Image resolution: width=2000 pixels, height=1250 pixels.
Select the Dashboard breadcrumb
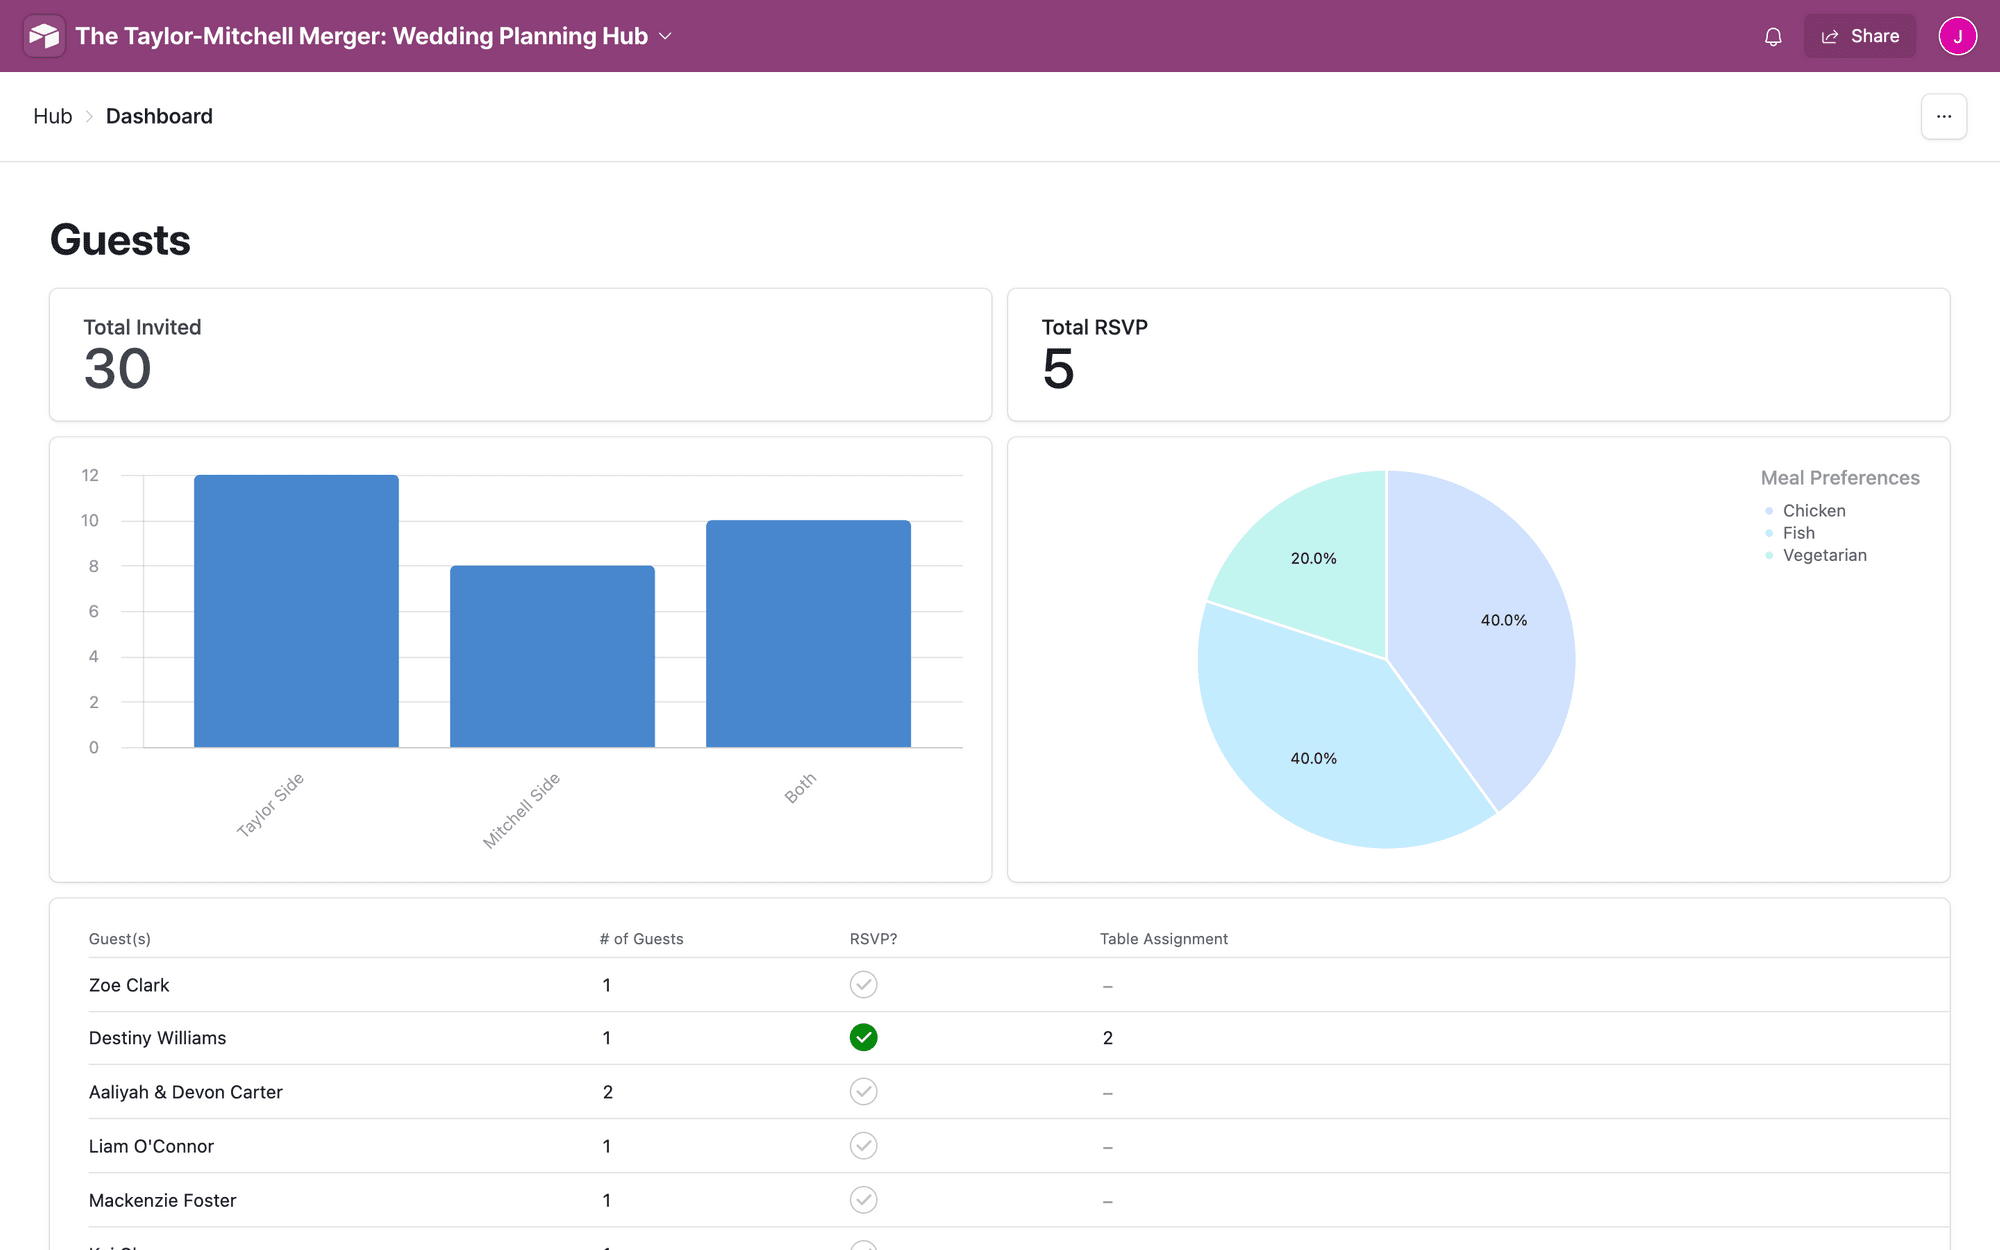159,116
